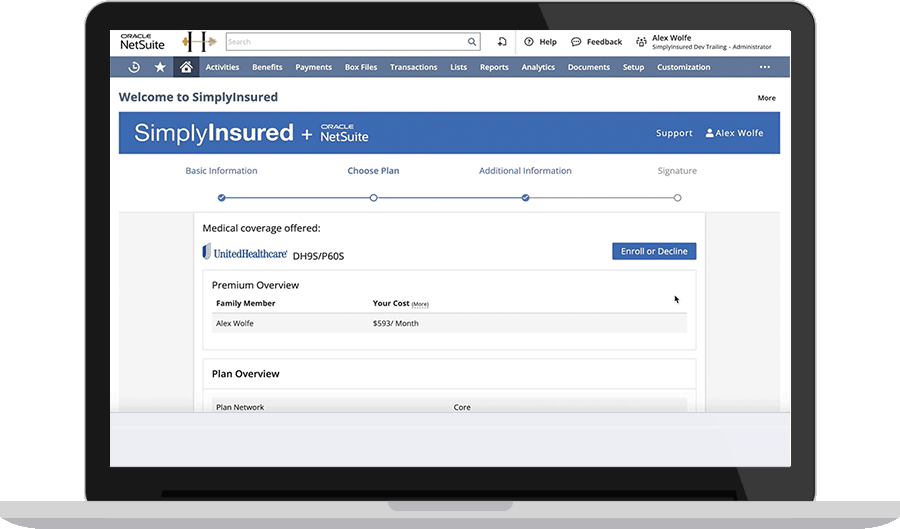Click the Plan Overview heading
The height and width of the screenshot is (529, 900).
point(246,374)
